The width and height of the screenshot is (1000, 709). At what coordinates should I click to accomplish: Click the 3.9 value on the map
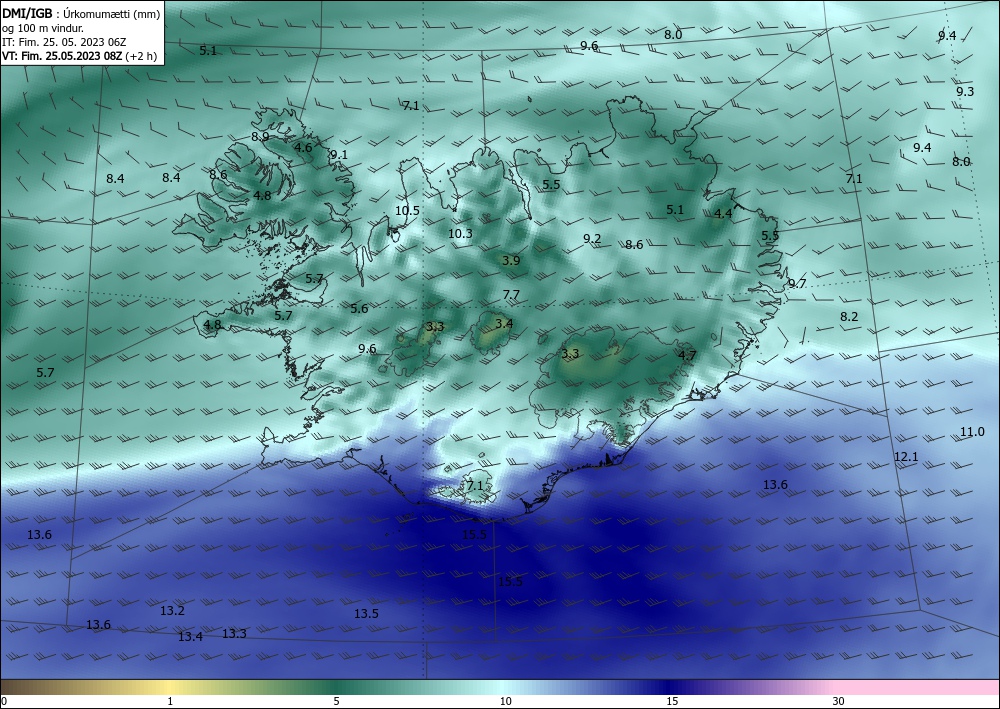tap(511, 260)
